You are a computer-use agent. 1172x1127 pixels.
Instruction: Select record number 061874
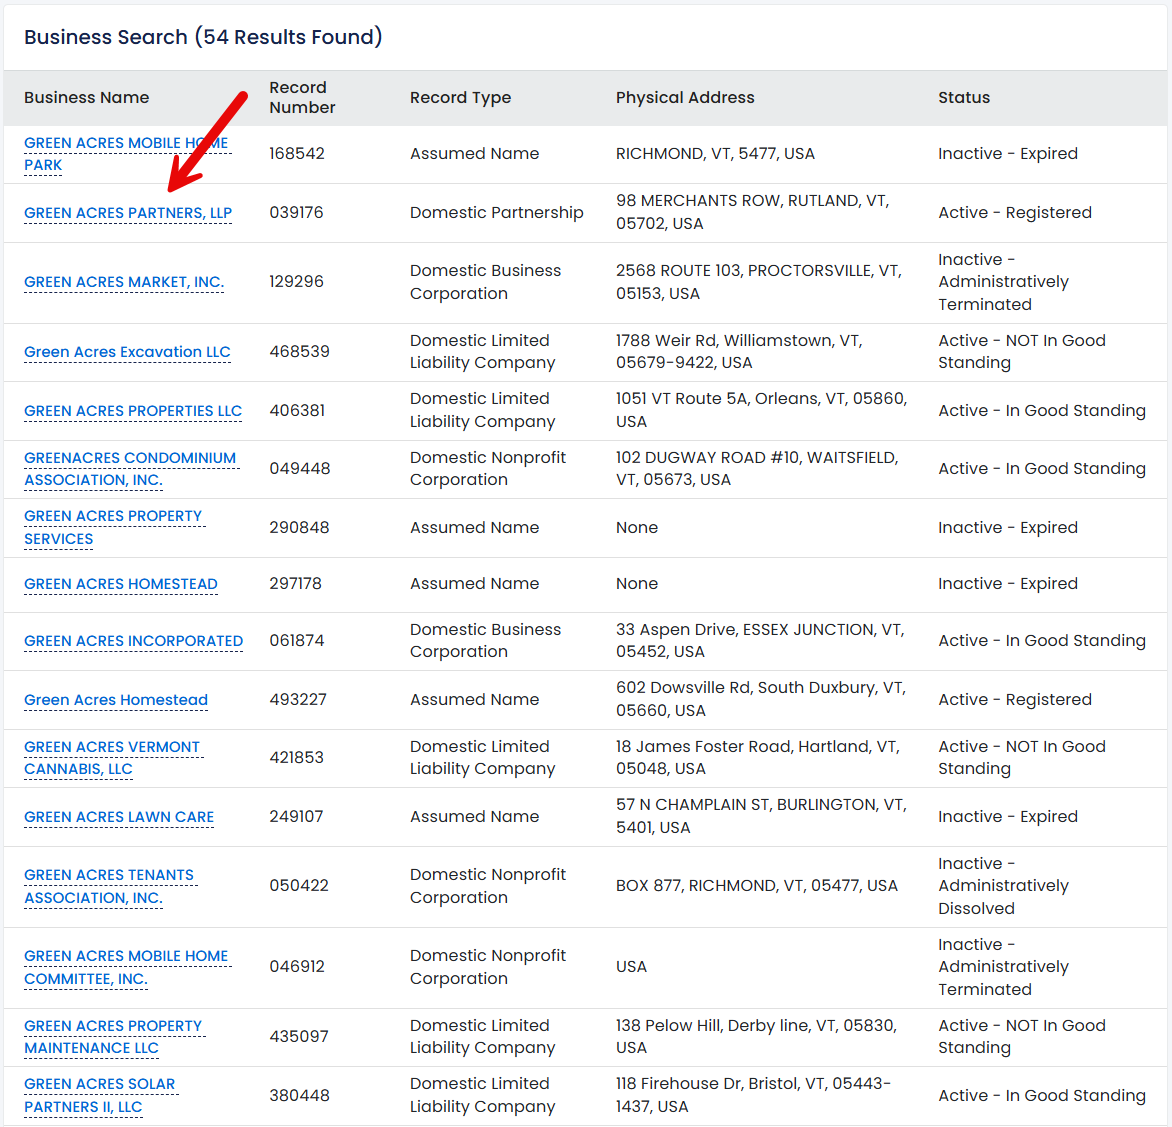(x=297, y=640)
